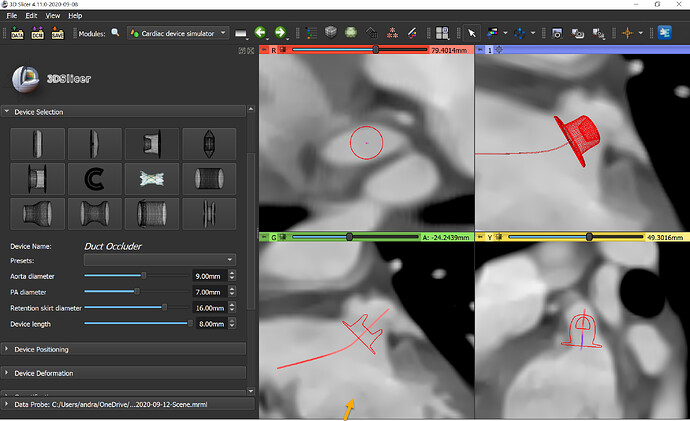Open the Edit menu
Image resolution: width=690 pixels, height=421 pixels.
32,16
